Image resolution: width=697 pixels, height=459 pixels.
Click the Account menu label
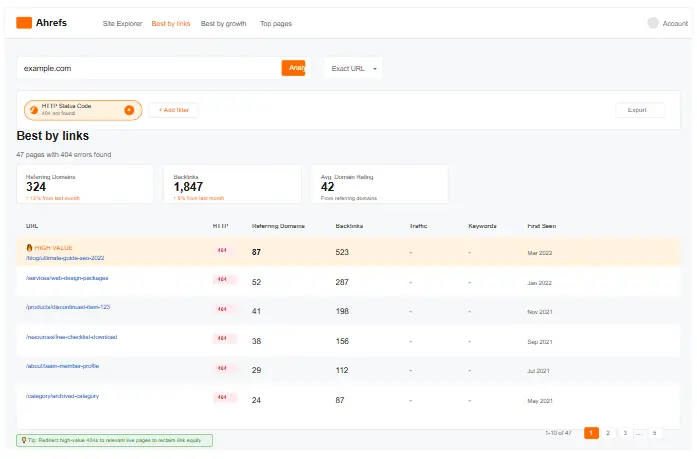(x=675, y=24)
